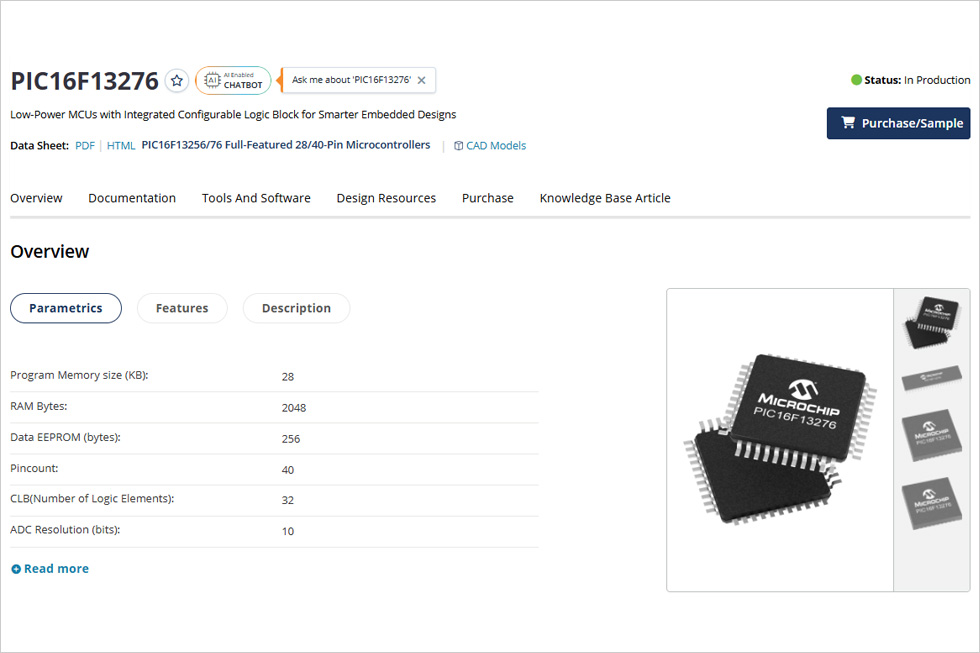
Task: Close the 'Ask me about PIC16F13276' tooltip
Action: coord(422,80)
